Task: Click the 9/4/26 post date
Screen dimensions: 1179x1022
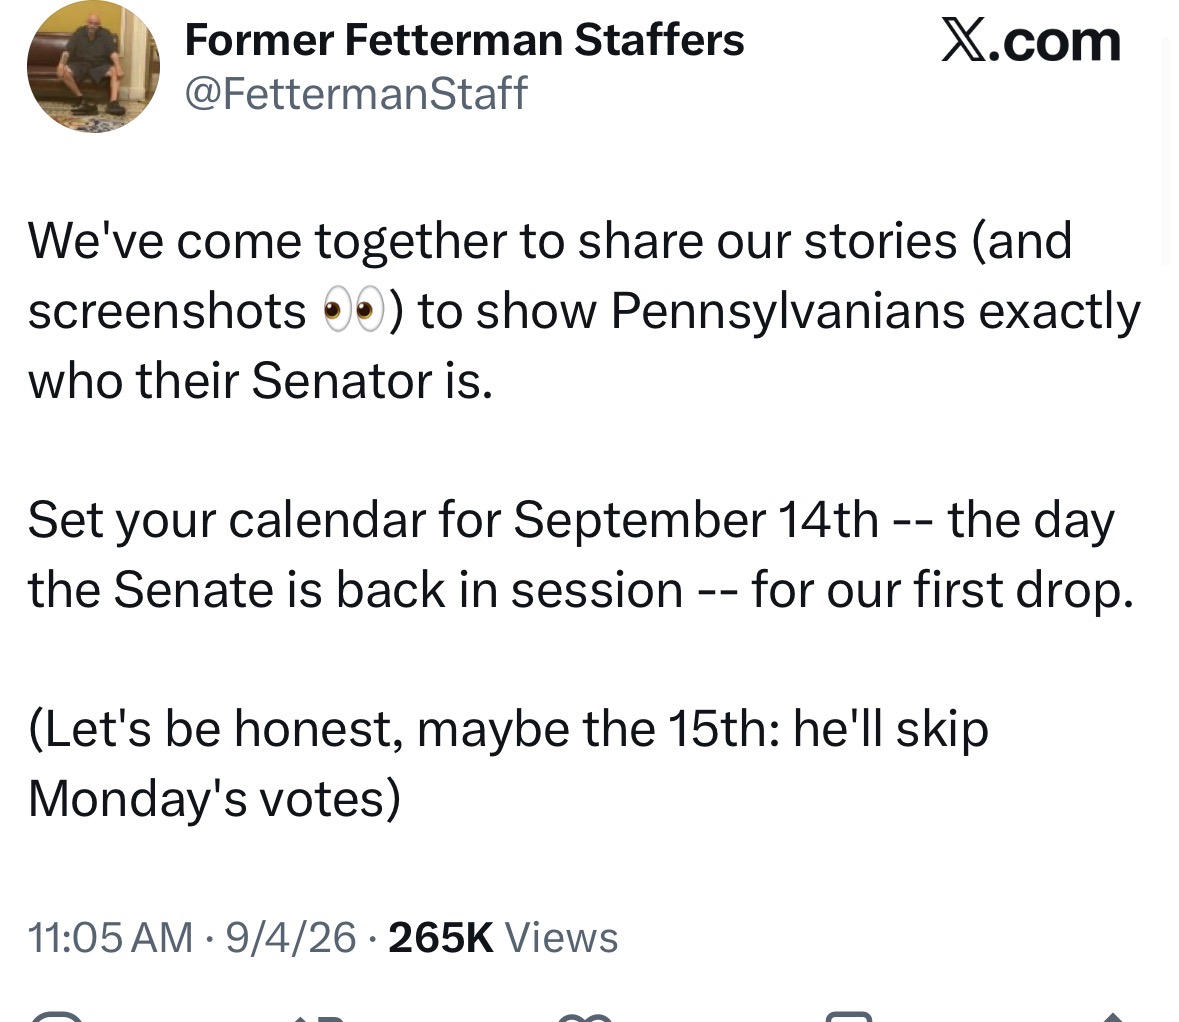Action: click(290, 938)
